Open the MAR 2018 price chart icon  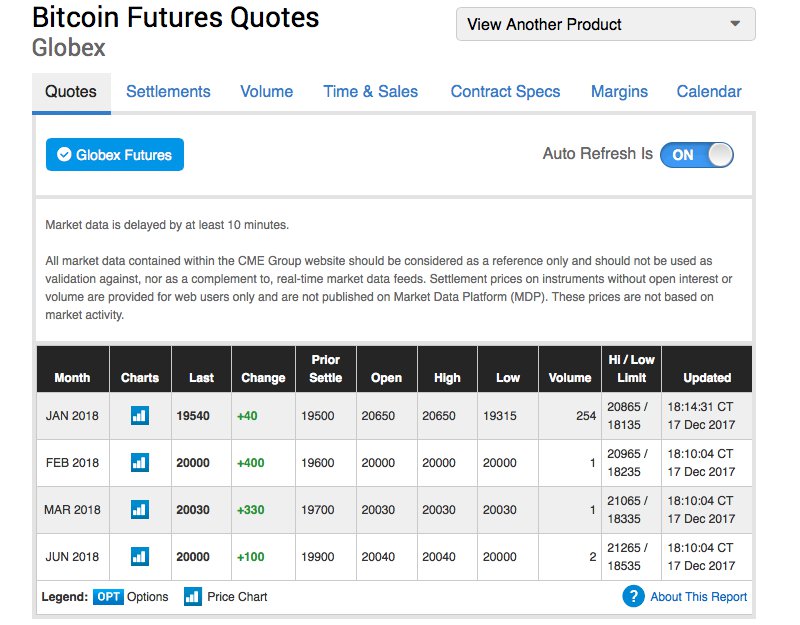point(140,510)
